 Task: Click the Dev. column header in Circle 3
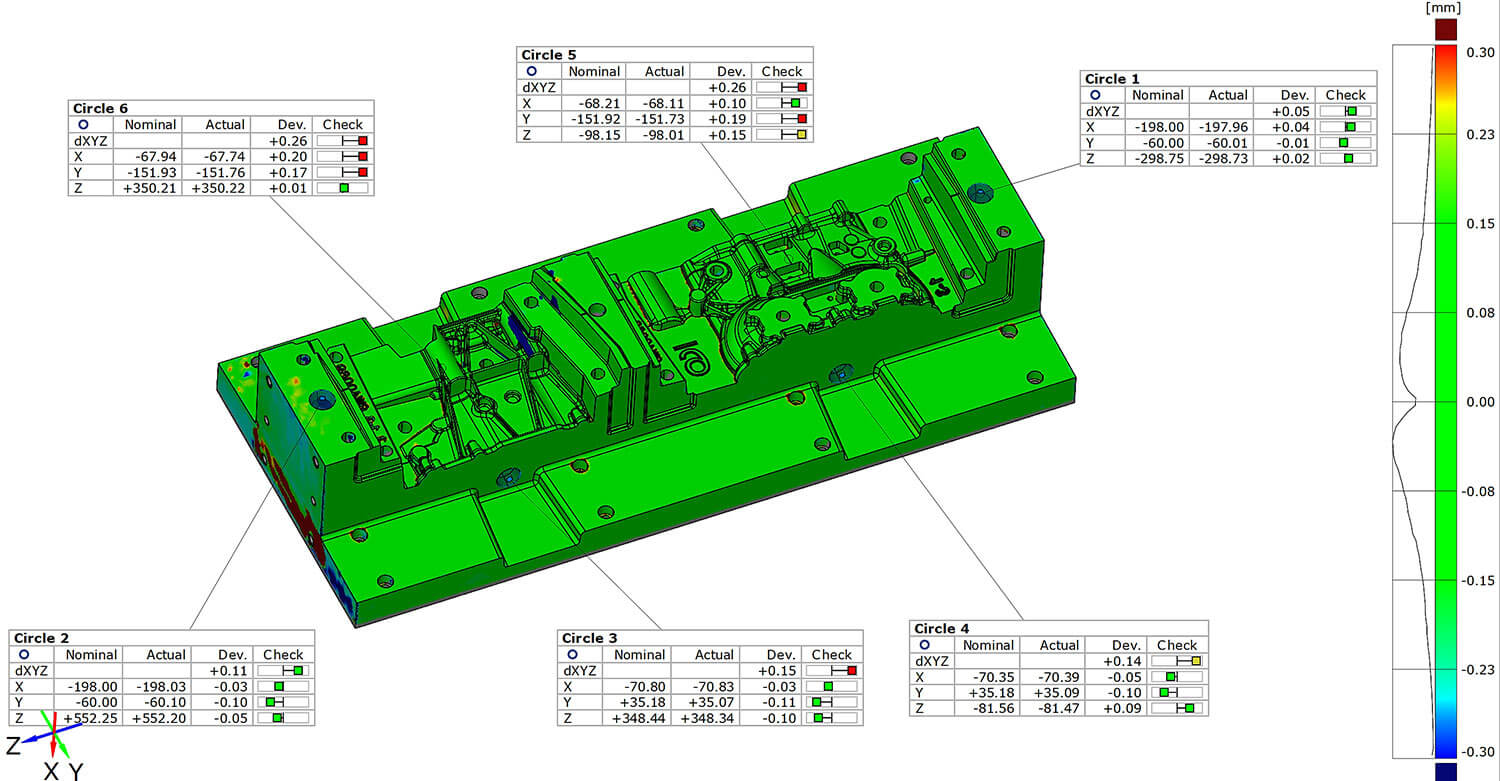point(782,655)
